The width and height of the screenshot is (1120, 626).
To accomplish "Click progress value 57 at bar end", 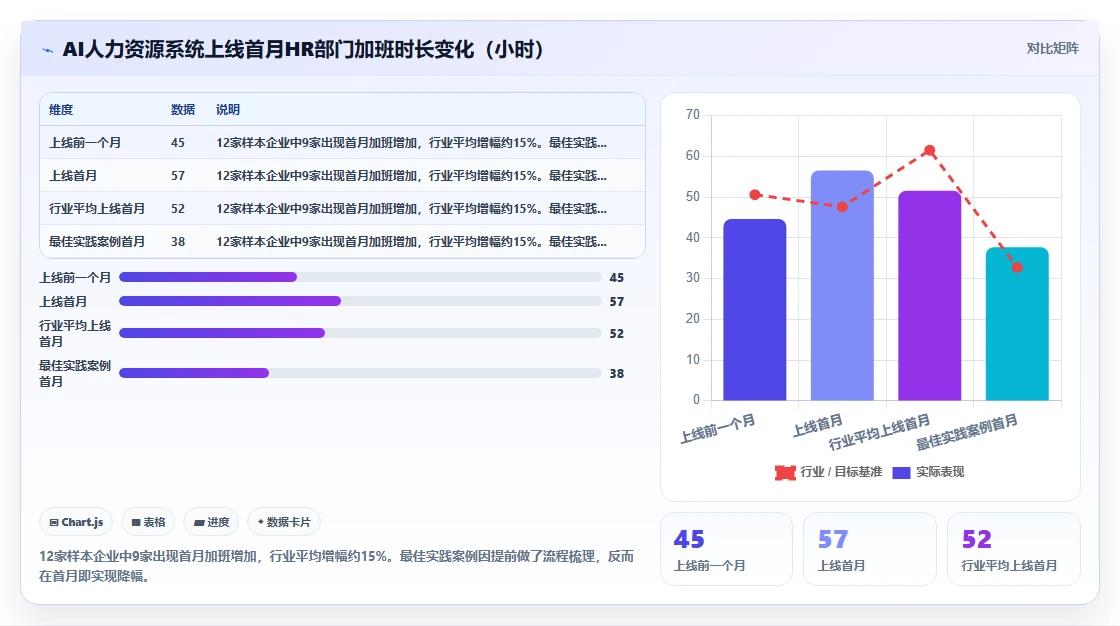I will point(616,302).
